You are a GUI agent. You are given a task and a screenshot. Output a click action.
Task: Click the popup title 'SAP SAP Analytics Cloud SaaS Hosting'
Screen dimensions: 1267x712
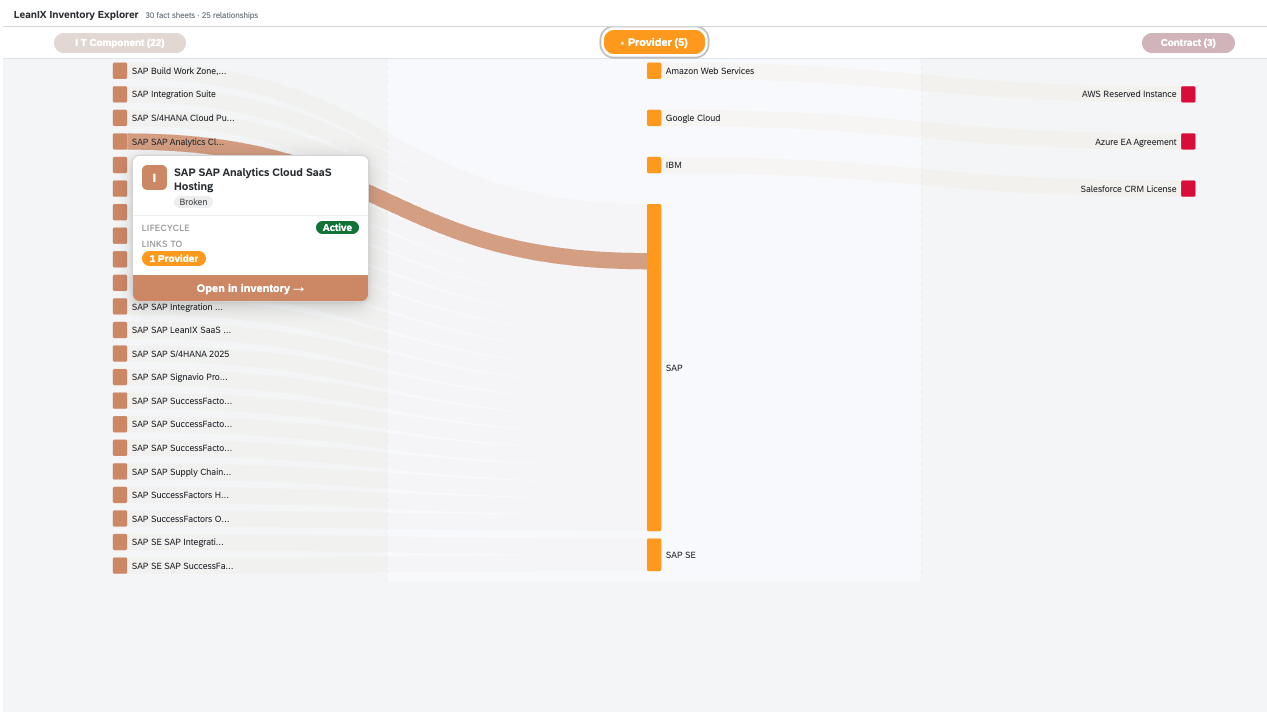pos(253,179)
